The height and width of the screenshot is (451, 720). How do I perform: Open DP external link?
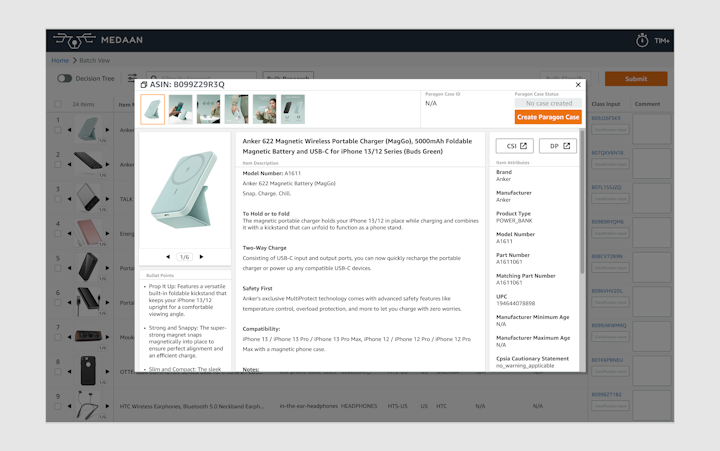click(557, 146)
